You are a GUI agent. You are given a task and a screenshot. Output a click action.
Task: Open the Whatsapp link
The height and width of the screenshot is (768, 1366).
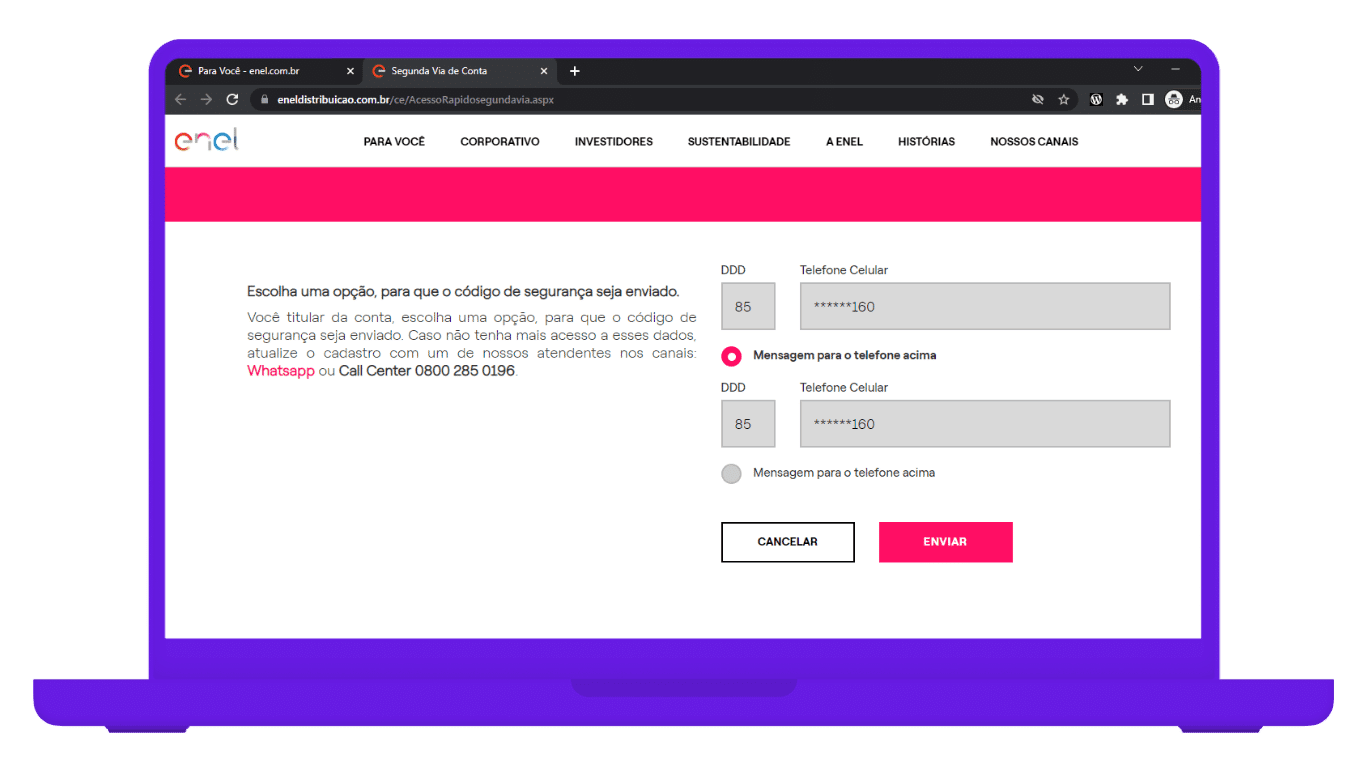click(281, 371)
